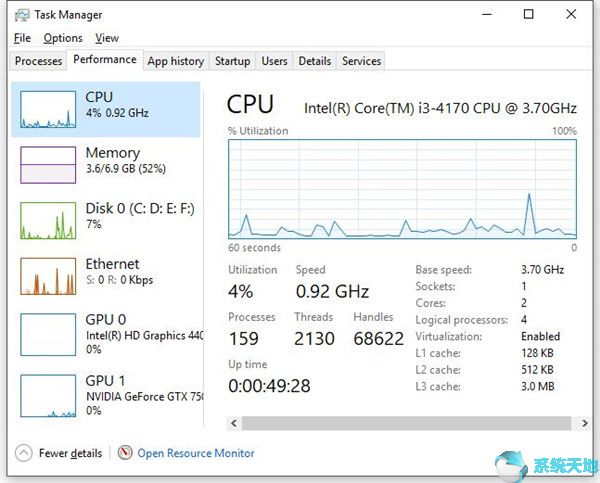Viewport: 600px width, 483px height.
Task: Select the Ethernet graph thumbnail
Action: click(48, 276)
